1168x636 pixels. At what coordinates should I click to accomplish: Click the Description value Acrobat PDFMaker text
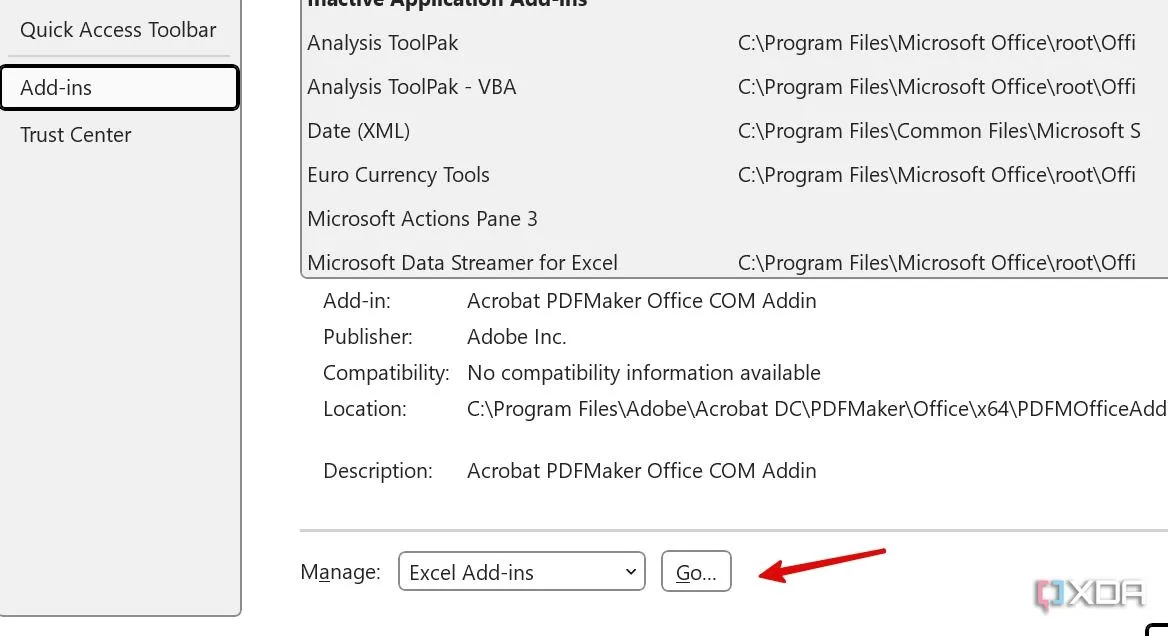(x=641, y=471)
